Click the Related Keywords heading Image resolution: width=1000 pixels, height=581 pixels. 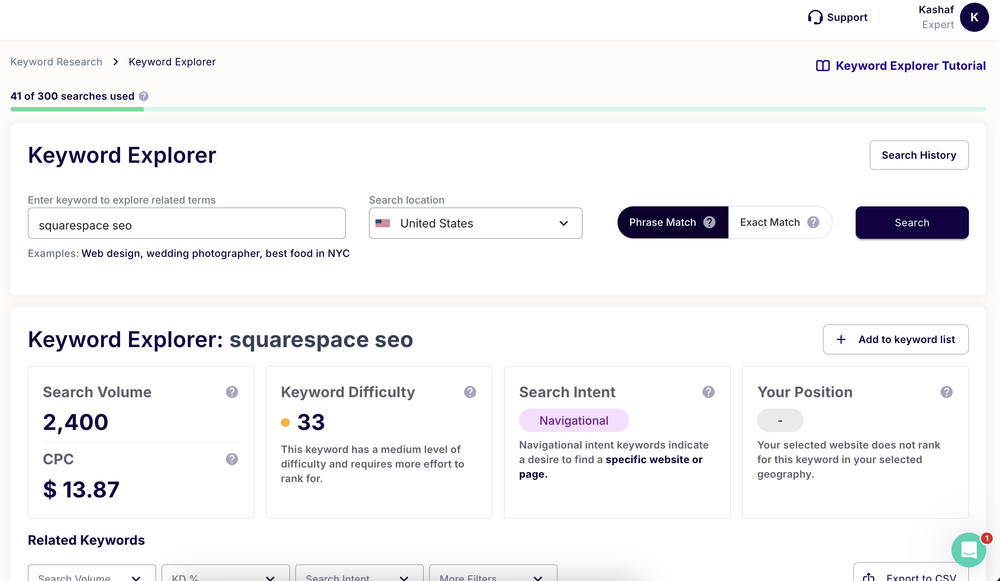86,540
